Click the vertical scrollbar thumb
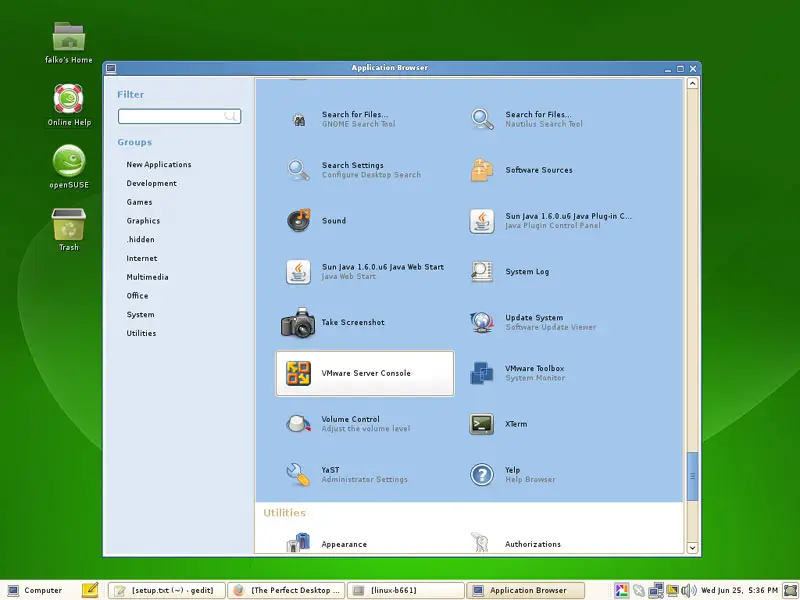The width and height of the screenshot is (800, 600). (x=692, y=476)
